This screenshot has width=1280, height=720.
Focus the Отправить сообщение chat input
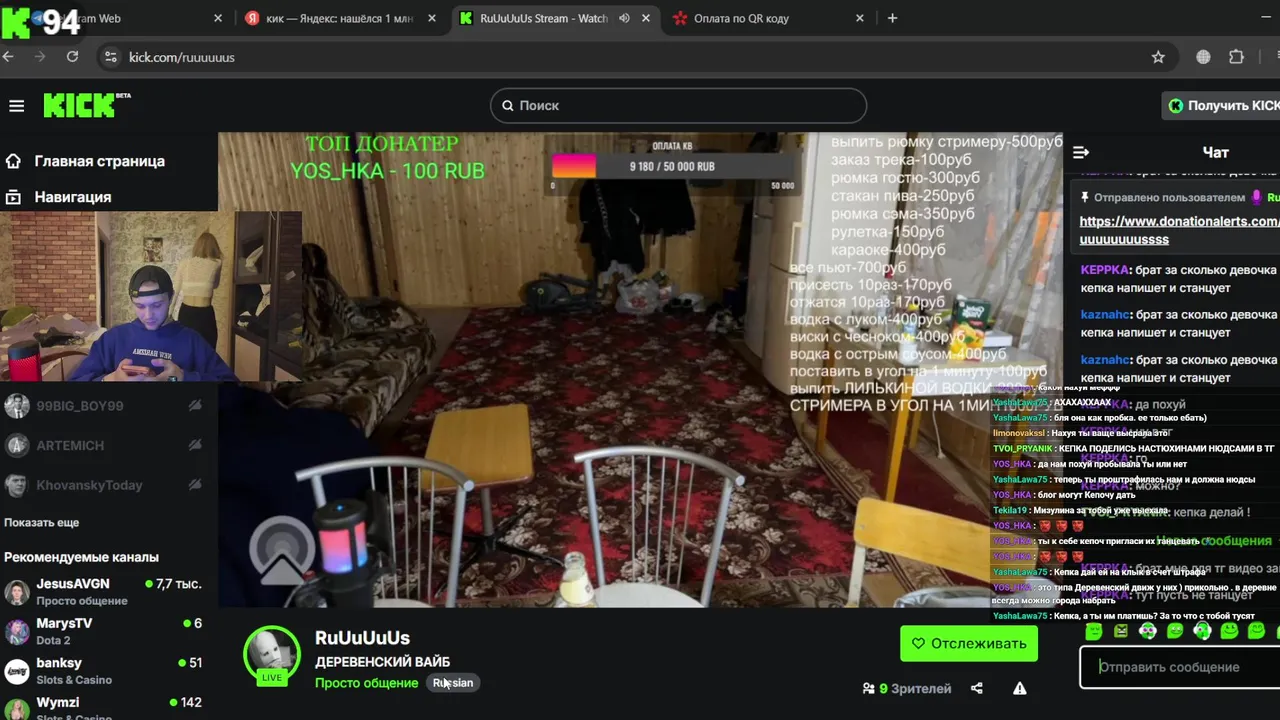click(1180, 667)
